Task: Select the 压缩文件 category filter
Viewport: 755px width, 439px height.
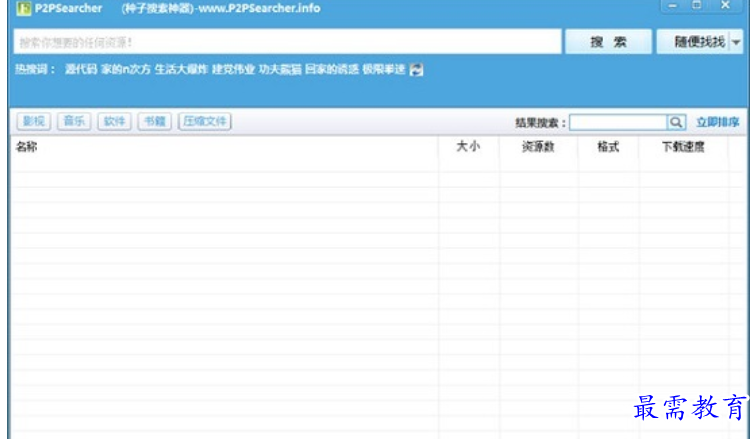Action: click(x=205, y=121)
